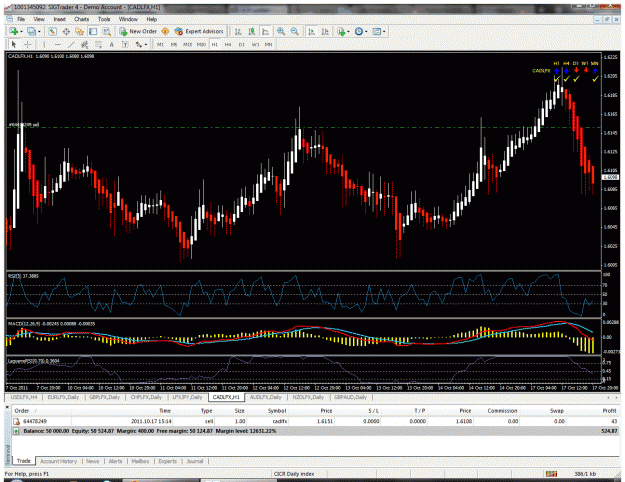625x482 pixels.
Task: Open the Help menu
Action: [x=151, y=19]
